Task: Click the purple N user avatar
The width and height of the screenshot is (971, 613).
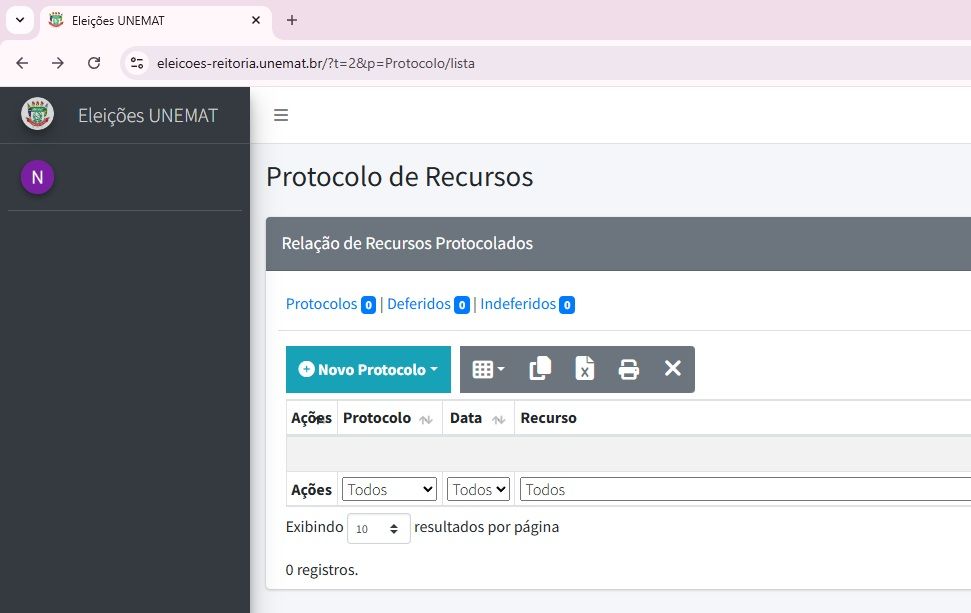Action: [37, 177]
